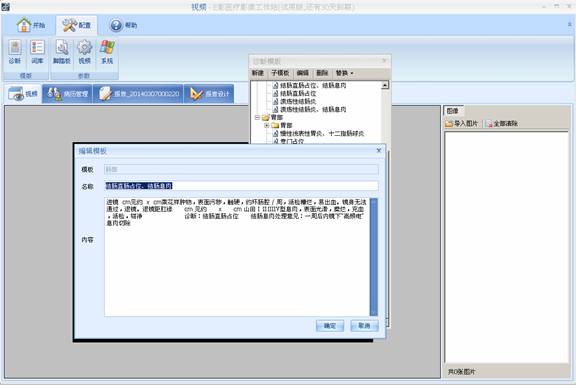Close the 编辑模板 dialog
Viewport: 576px width, 385px height.
379,151
